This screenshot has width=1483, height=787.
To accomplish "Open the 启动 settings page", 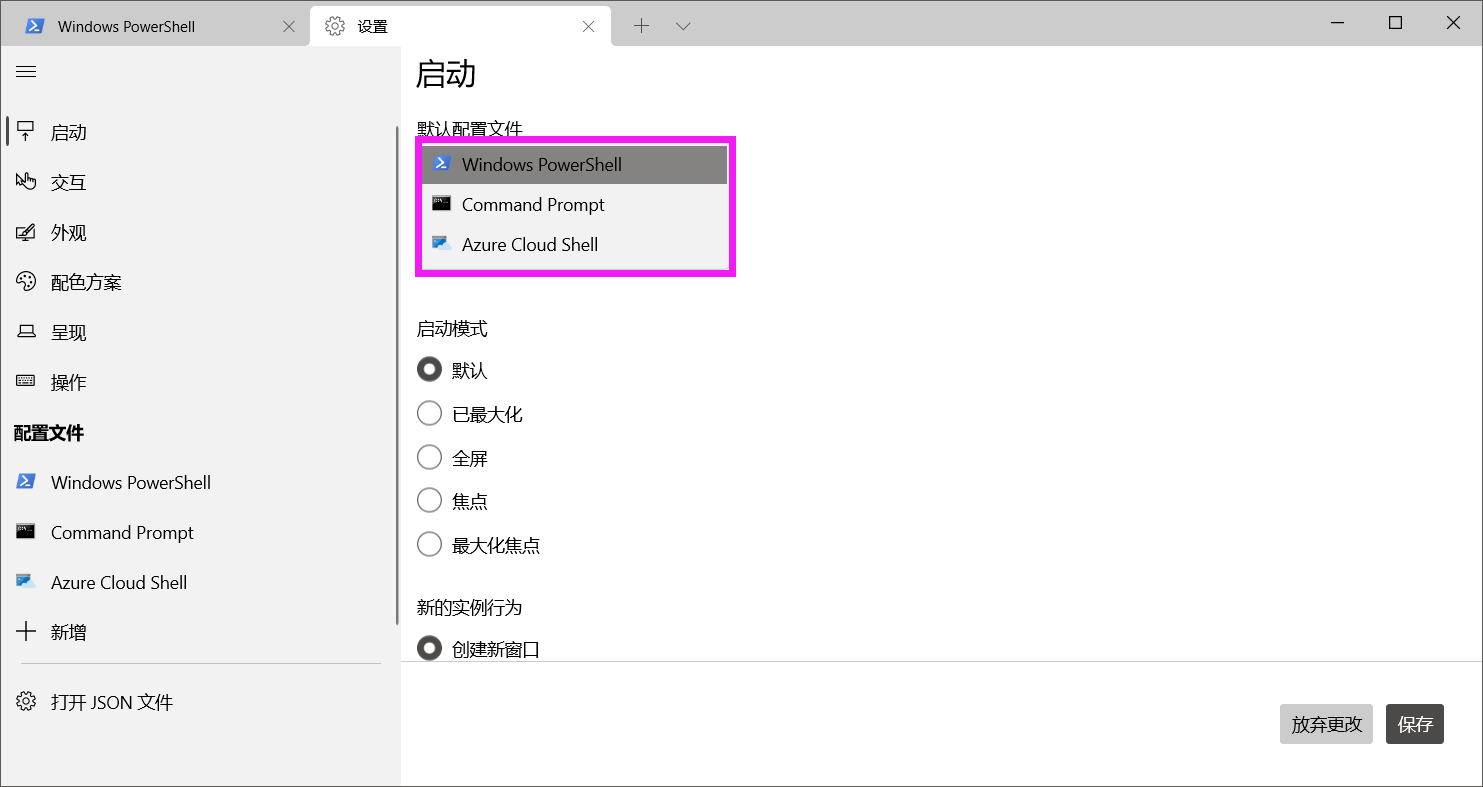I will (200, 132).
